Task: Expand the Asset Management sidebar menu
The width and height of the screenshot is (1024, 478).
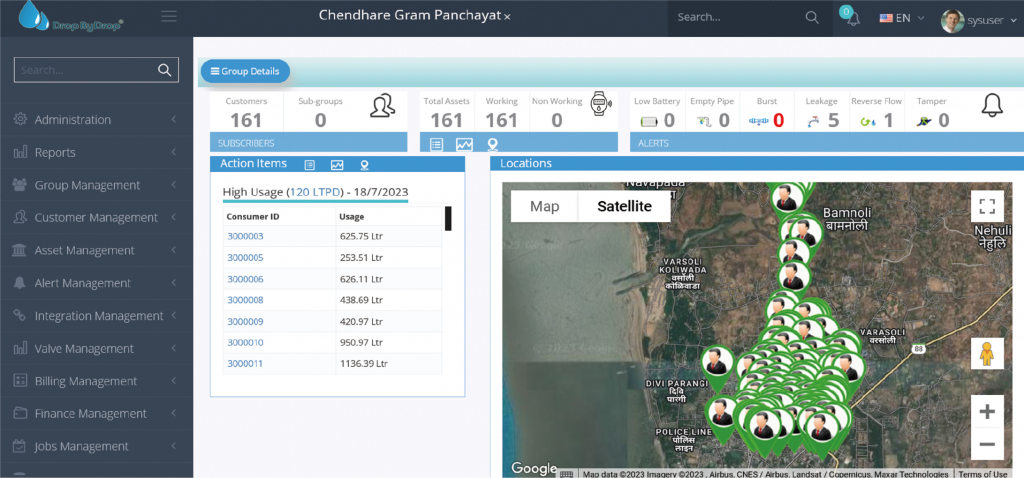Action: coord(84,250)
